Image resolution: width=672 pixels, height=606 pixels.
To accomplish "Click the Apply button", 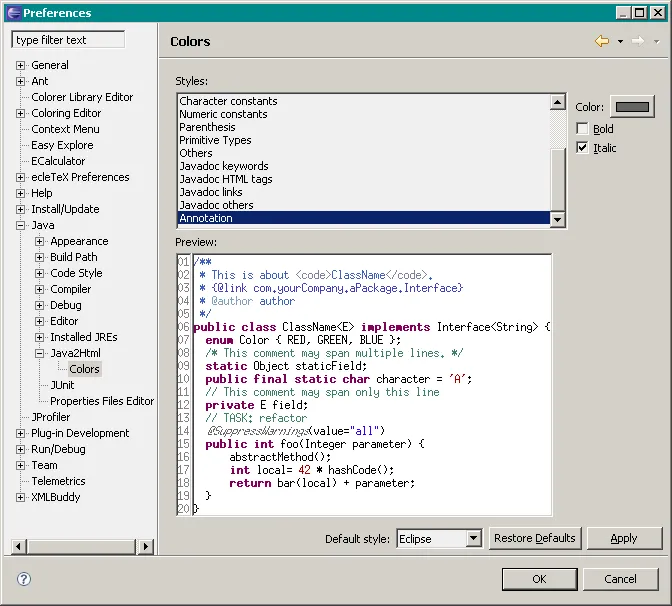I will point(624,538).
